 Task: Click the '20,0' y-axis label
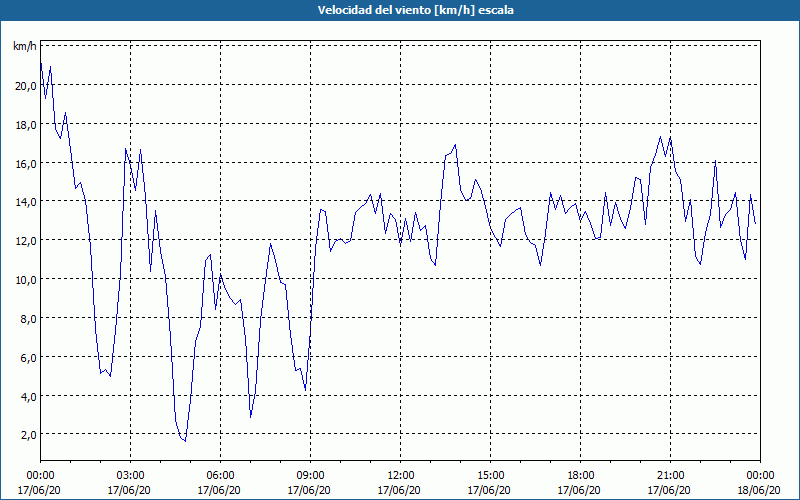click(x=26, y=86)
